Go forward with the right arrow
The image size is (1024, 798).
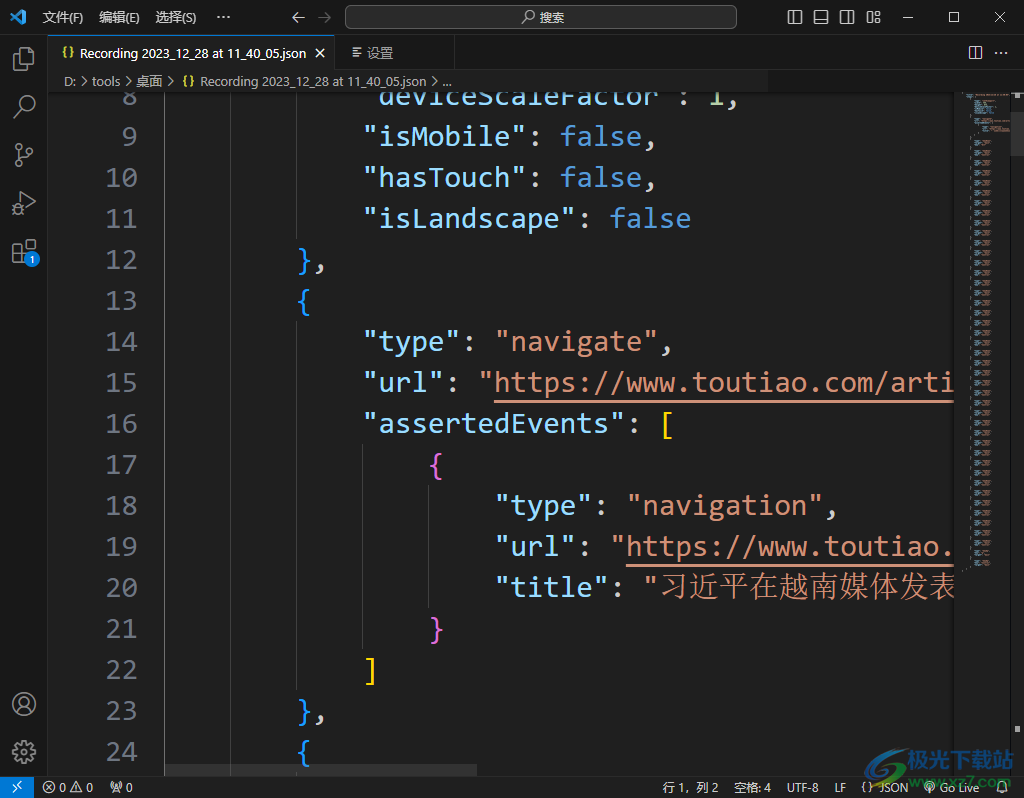click(x=325, y=18)
